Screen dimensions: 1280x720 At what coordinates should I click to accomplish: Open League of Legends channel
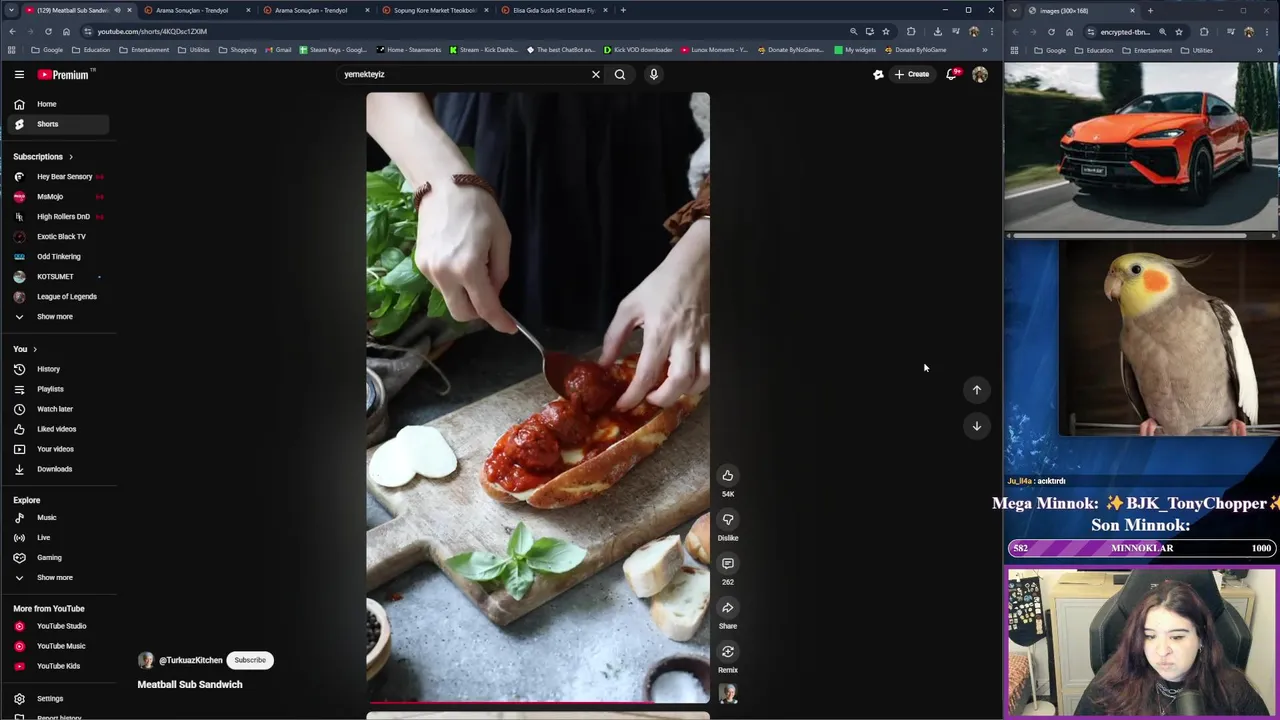coord(59,297)
